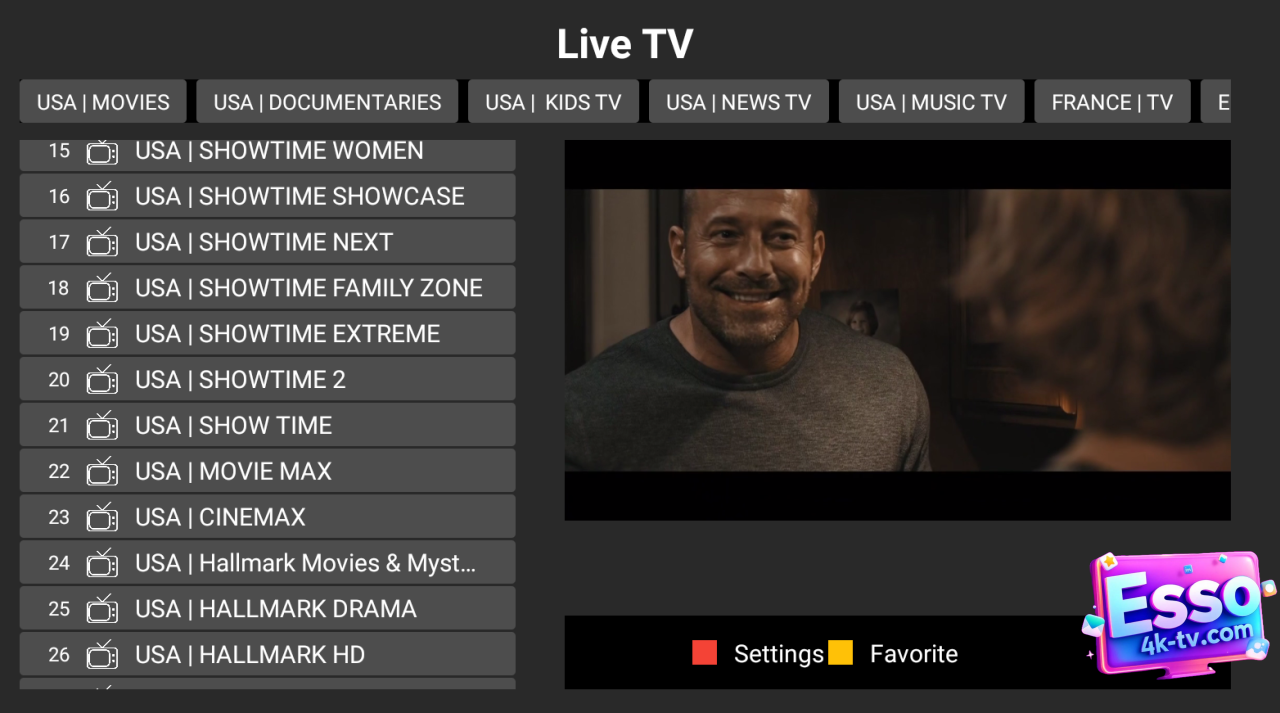This screenshot has height=713, width=1280.
Task: Switch to the FRANCE | TV tab
Action: (1112, 102)
